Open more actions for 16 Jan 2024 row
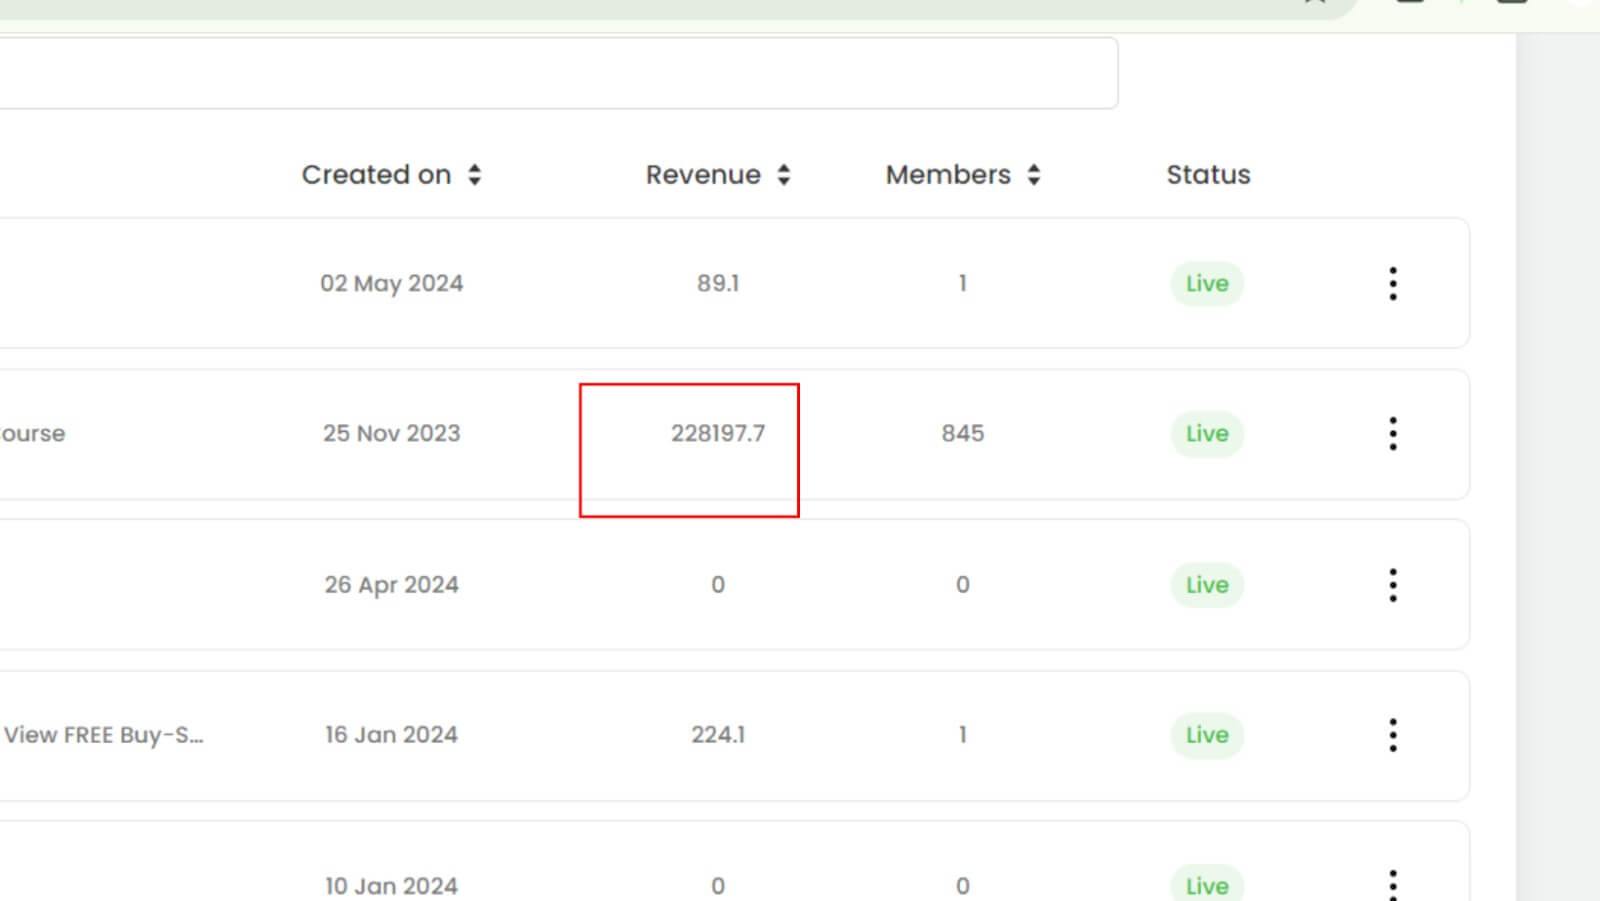This screenshot has height=901, width=1600. pyautogui.click(x=1392, y=735)
